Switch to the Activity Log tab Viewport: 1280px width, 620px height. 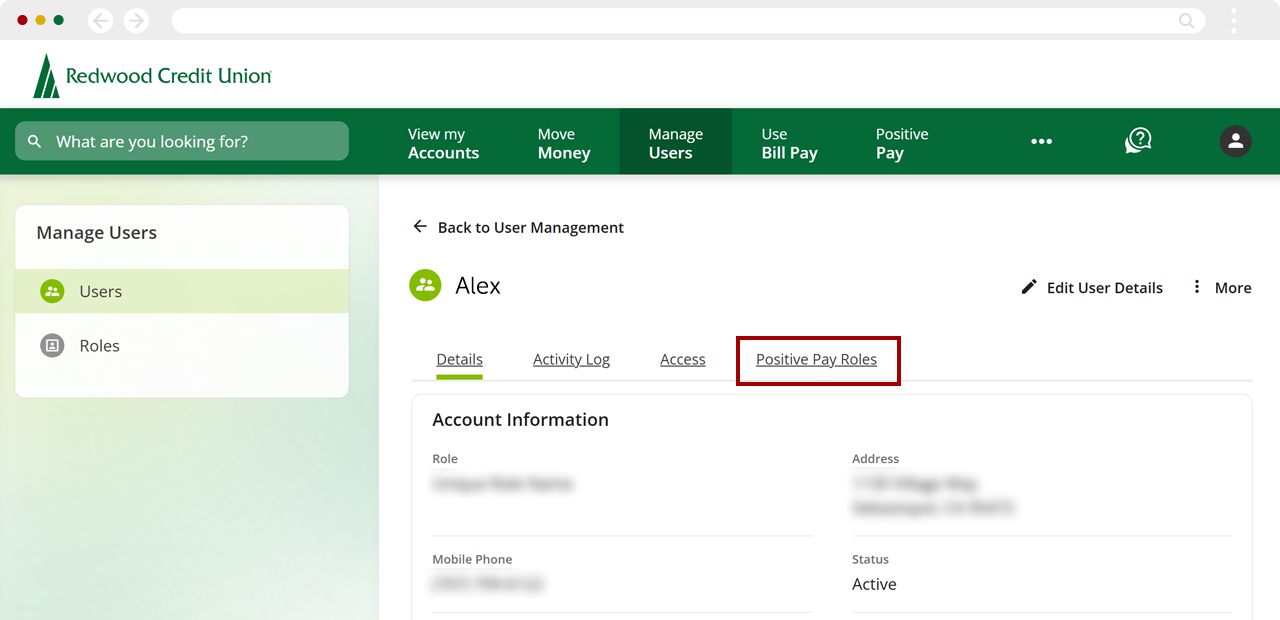tap(571, 359)
